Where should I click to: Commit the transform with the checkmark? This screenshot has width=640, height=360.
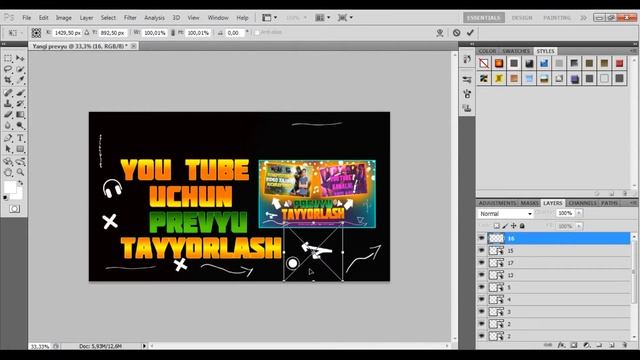point(471,33)
